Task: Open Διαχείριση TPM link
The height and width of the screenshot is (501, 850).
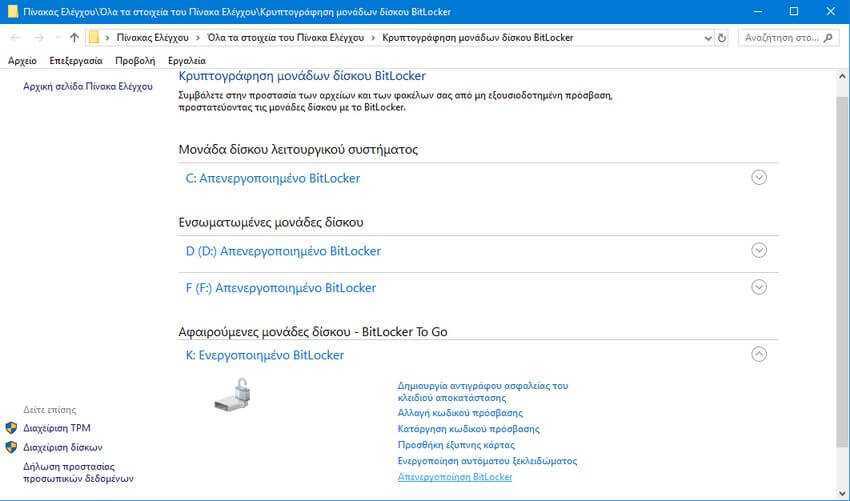Action: 56,428
